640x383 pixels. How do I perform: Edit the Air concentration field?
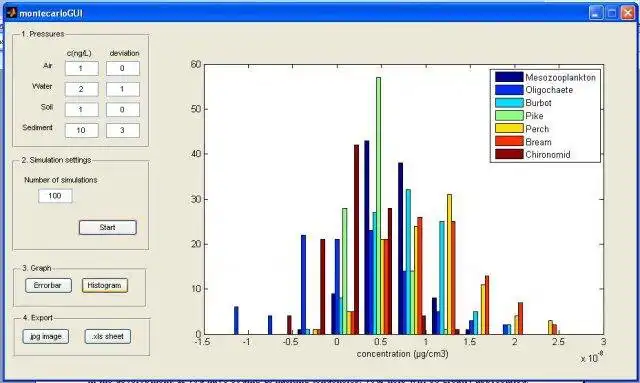[x=82, y=69]
